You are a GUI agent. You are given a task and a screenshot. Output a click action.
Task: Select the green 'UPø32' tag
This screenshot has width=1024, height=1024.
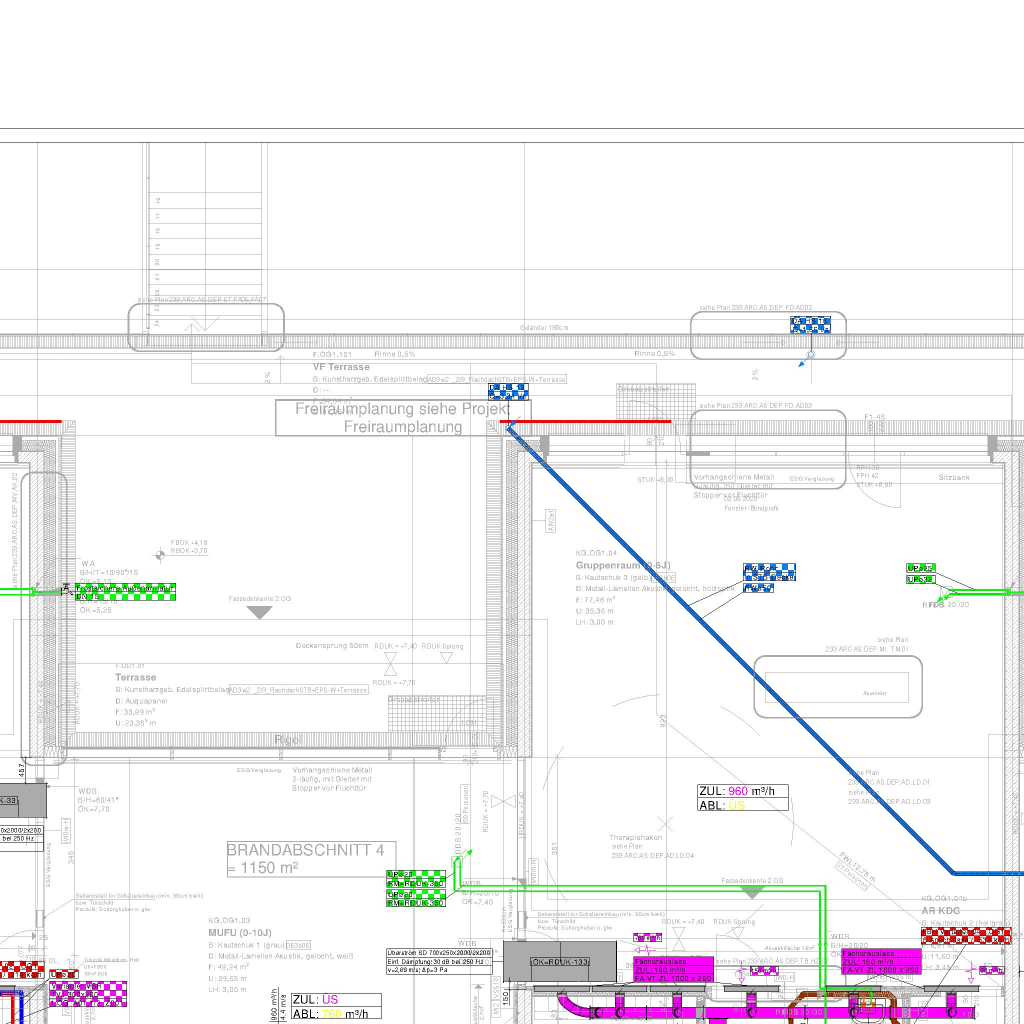tap(920, 579)
